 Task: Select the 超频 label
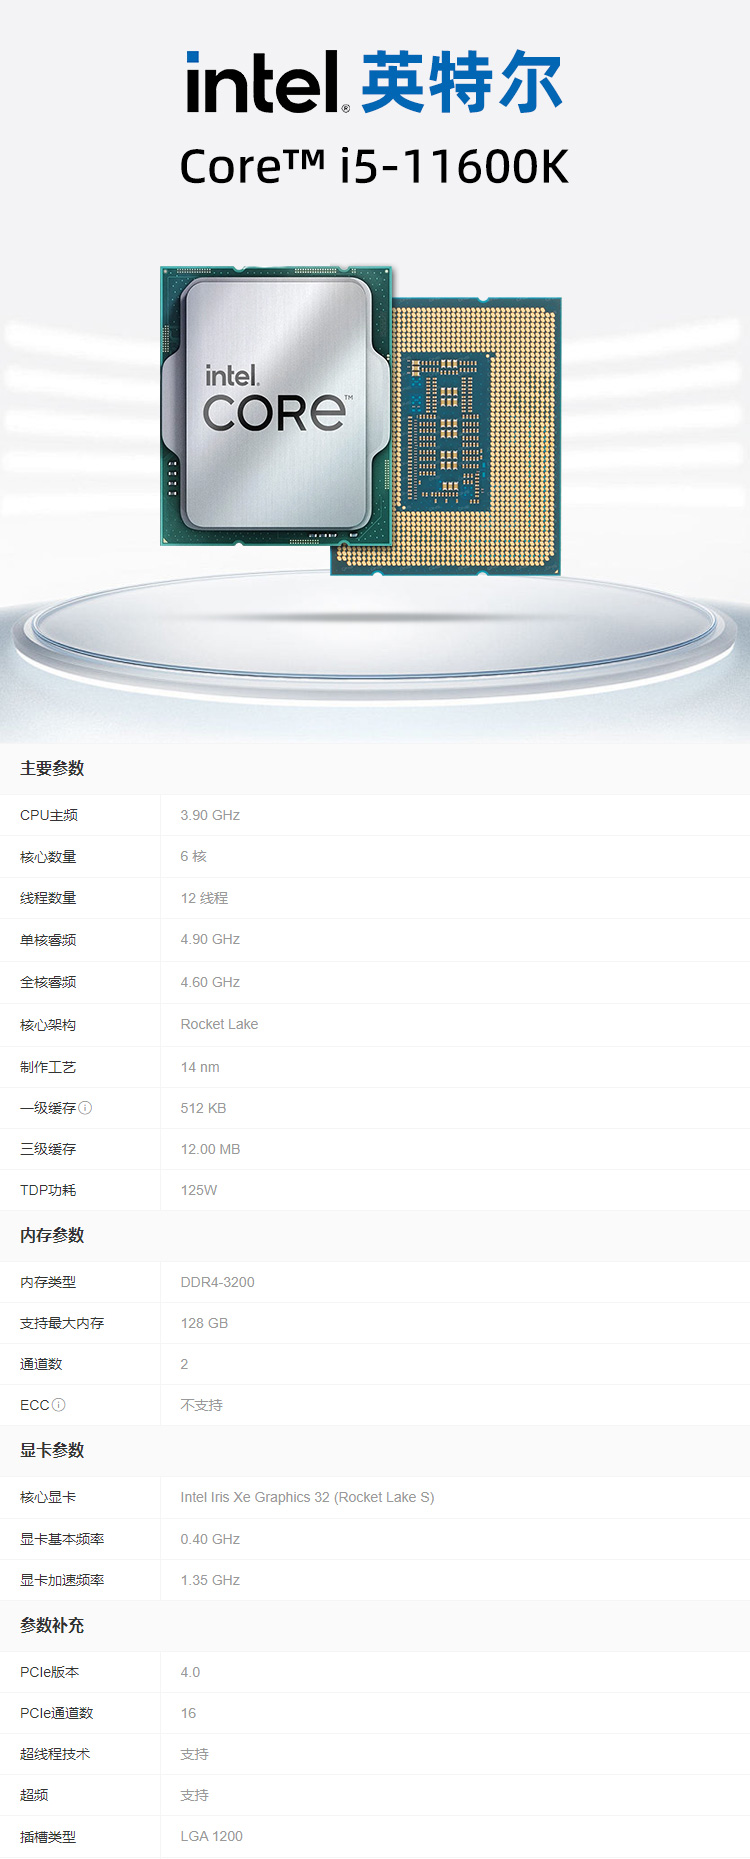(x=34, y=1795)
